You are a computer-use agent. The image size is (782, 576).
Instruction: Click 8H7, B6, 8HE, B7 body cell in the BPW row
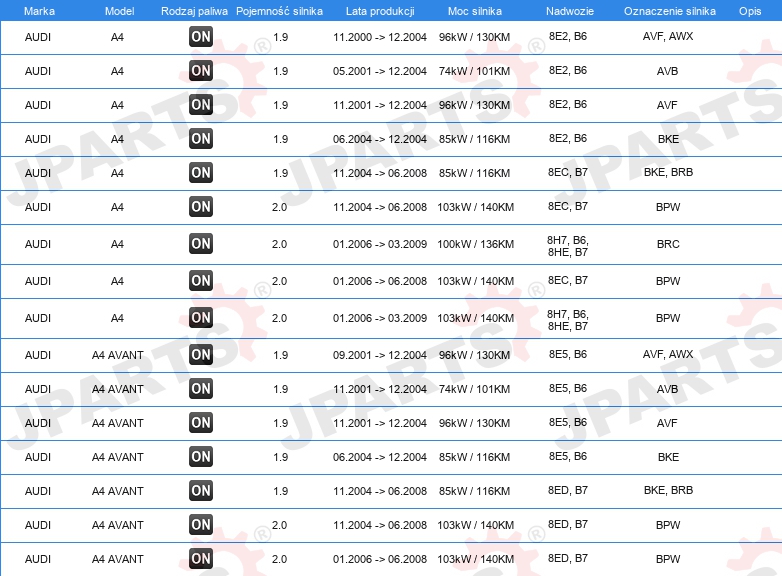568,320
